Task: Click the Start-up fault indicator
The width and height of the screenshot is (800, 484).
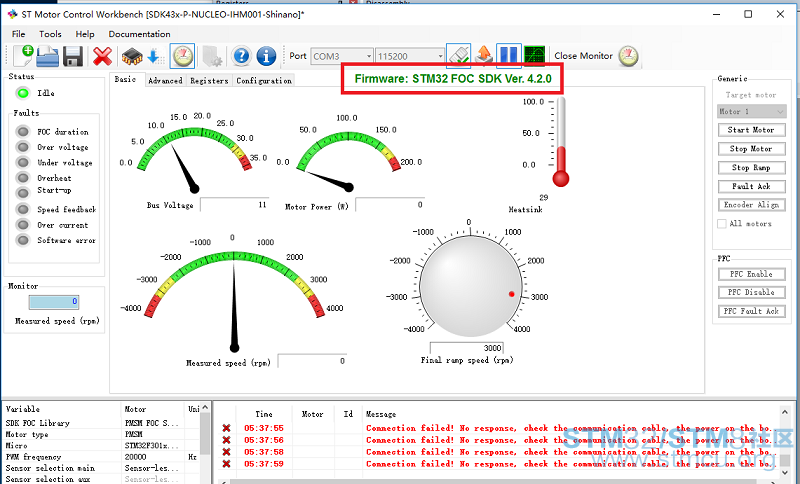Action: coord(22,193)
